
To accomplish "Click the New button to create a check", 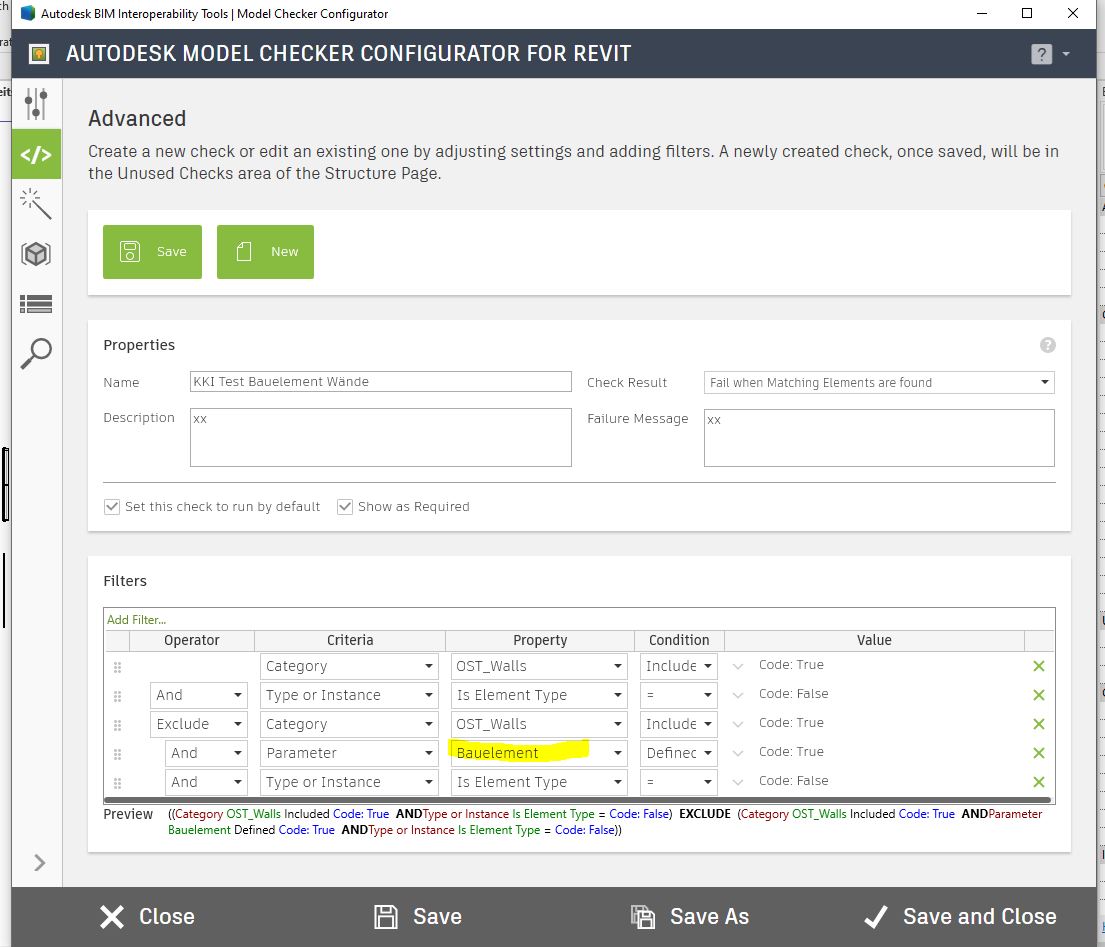I will 265,252.
